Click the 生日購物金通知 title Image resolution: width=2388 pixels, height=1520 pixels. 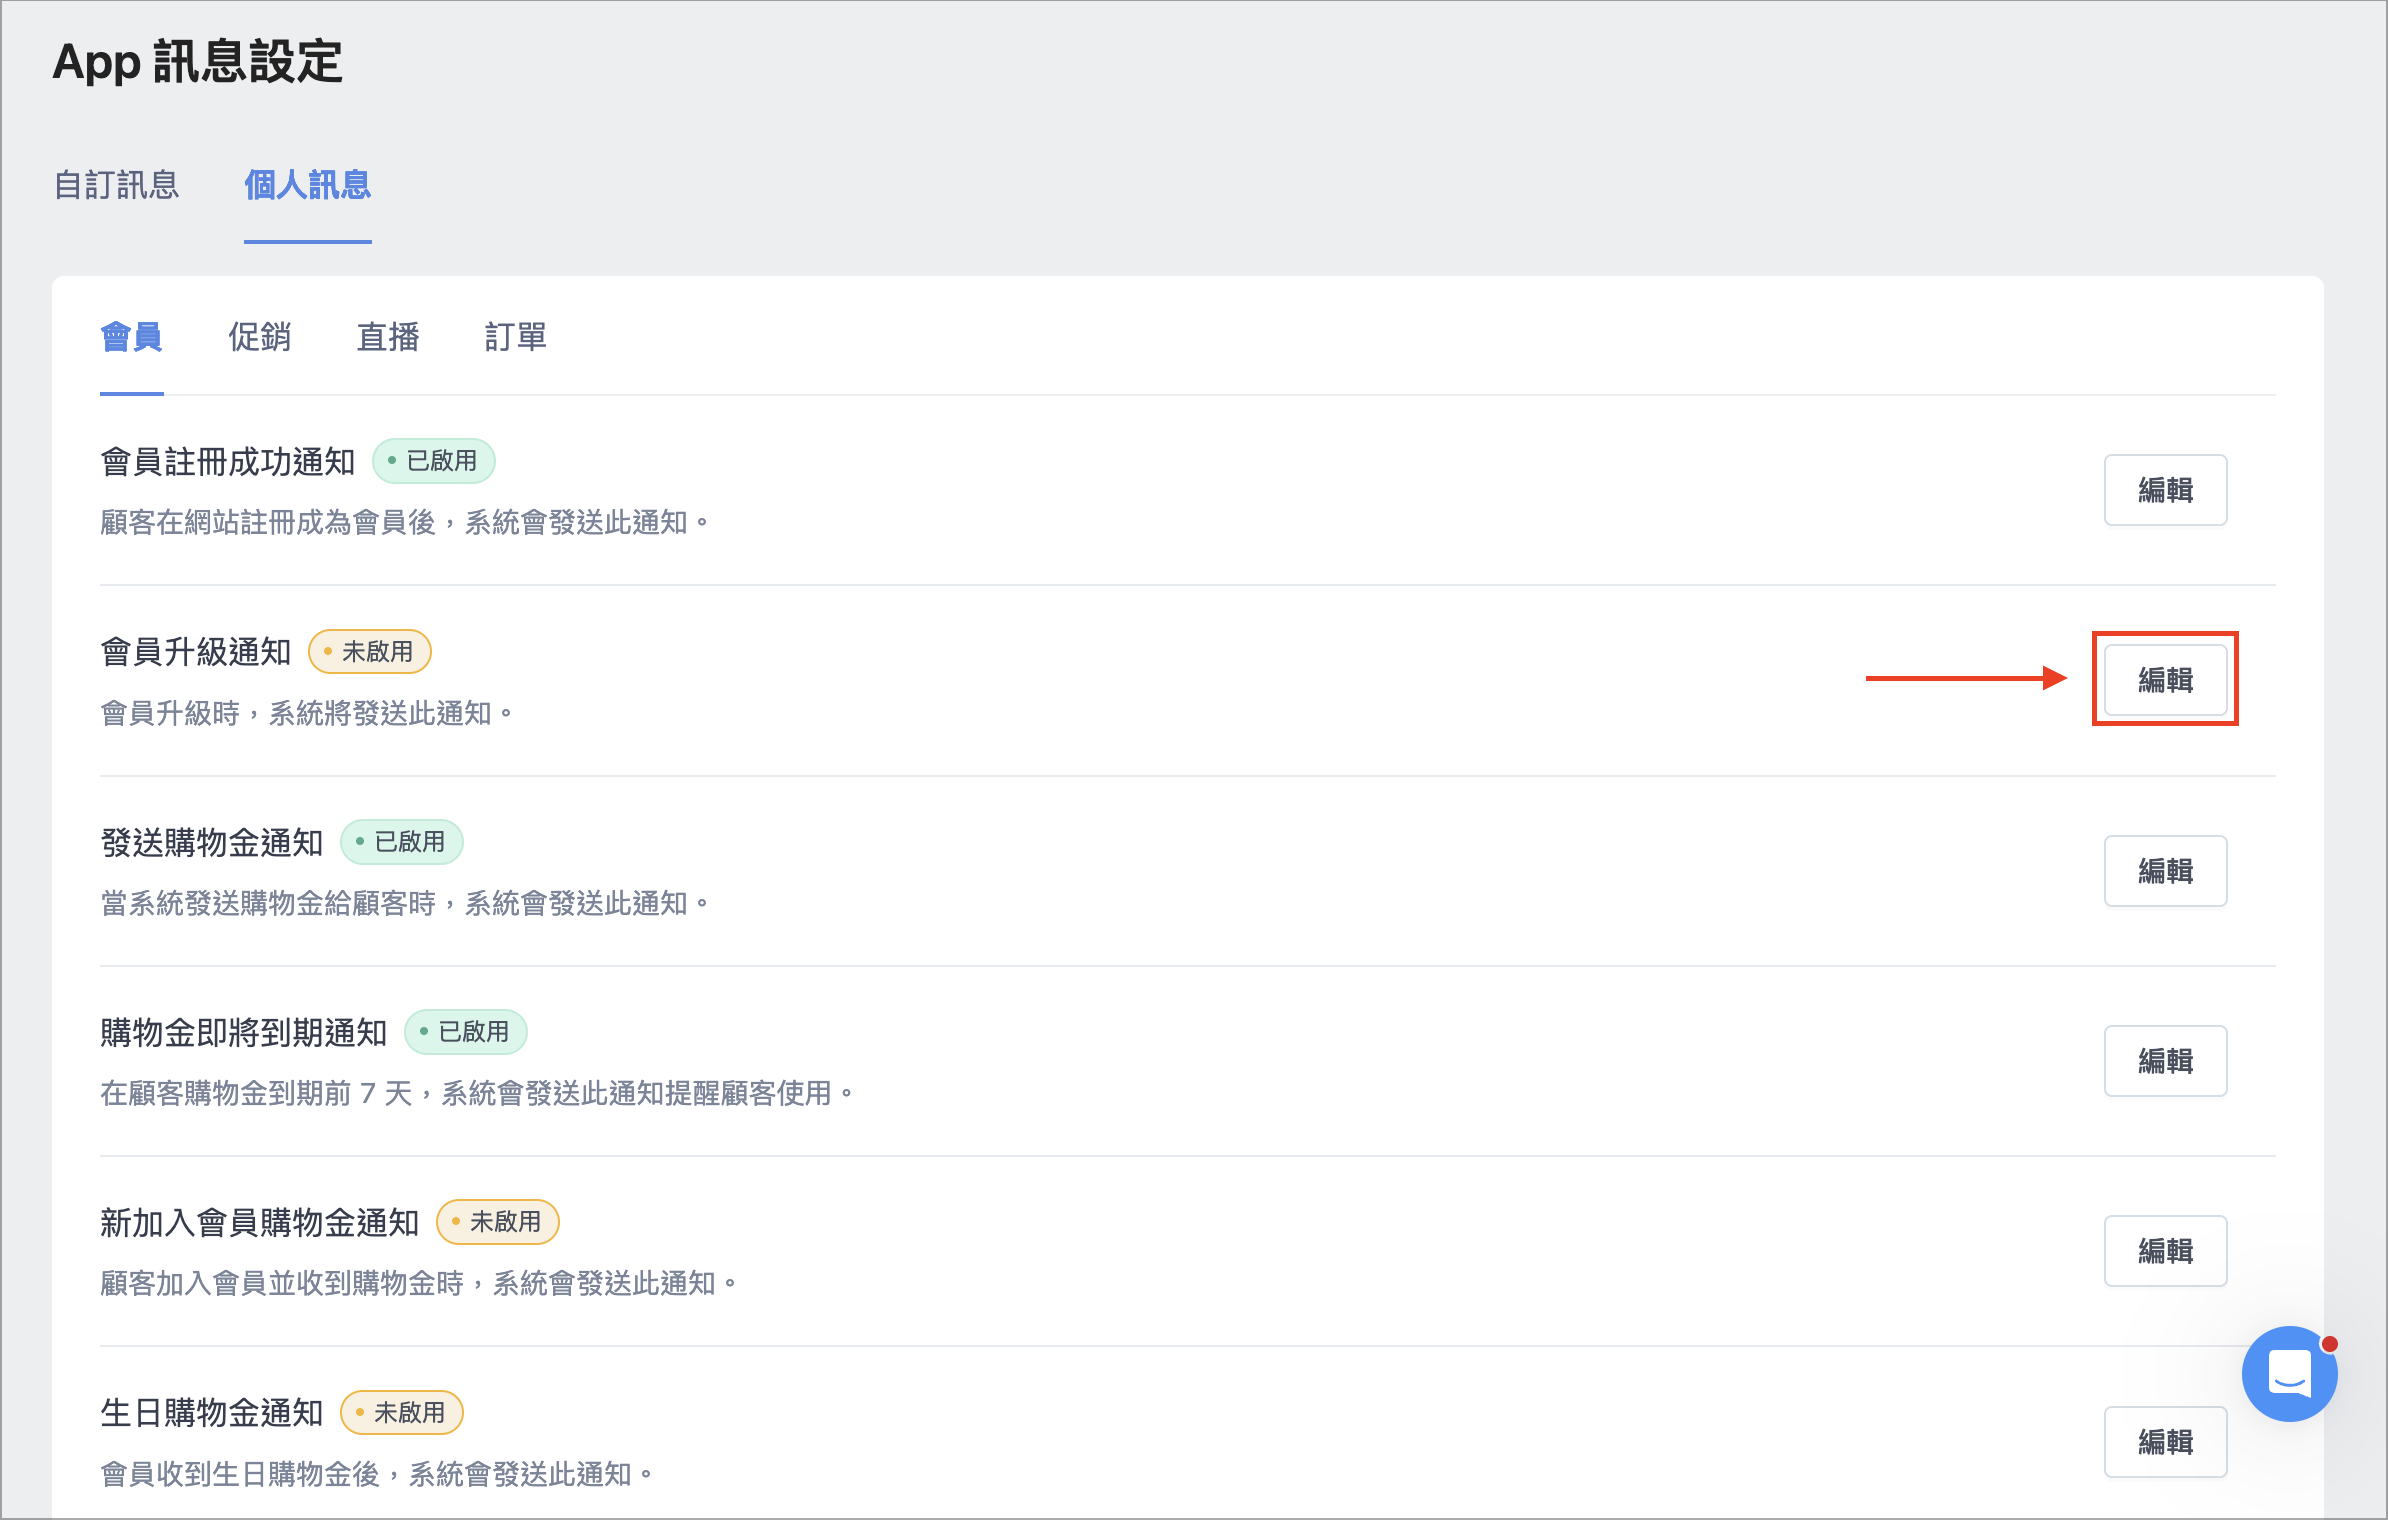click(212, 1413)
